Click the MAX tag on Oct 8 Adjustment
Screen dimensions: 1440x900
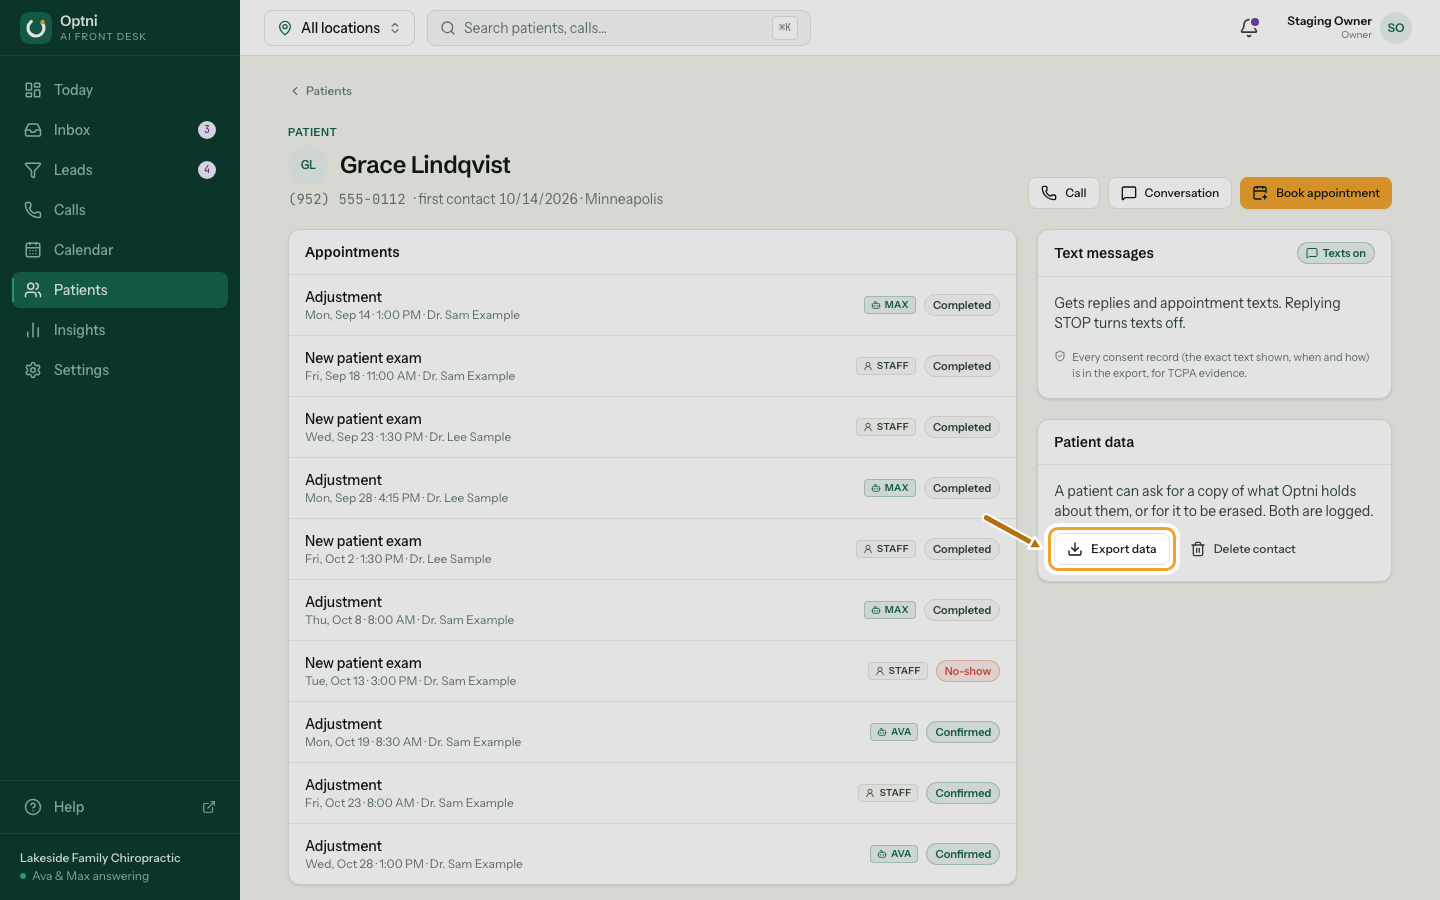[890, 610]
